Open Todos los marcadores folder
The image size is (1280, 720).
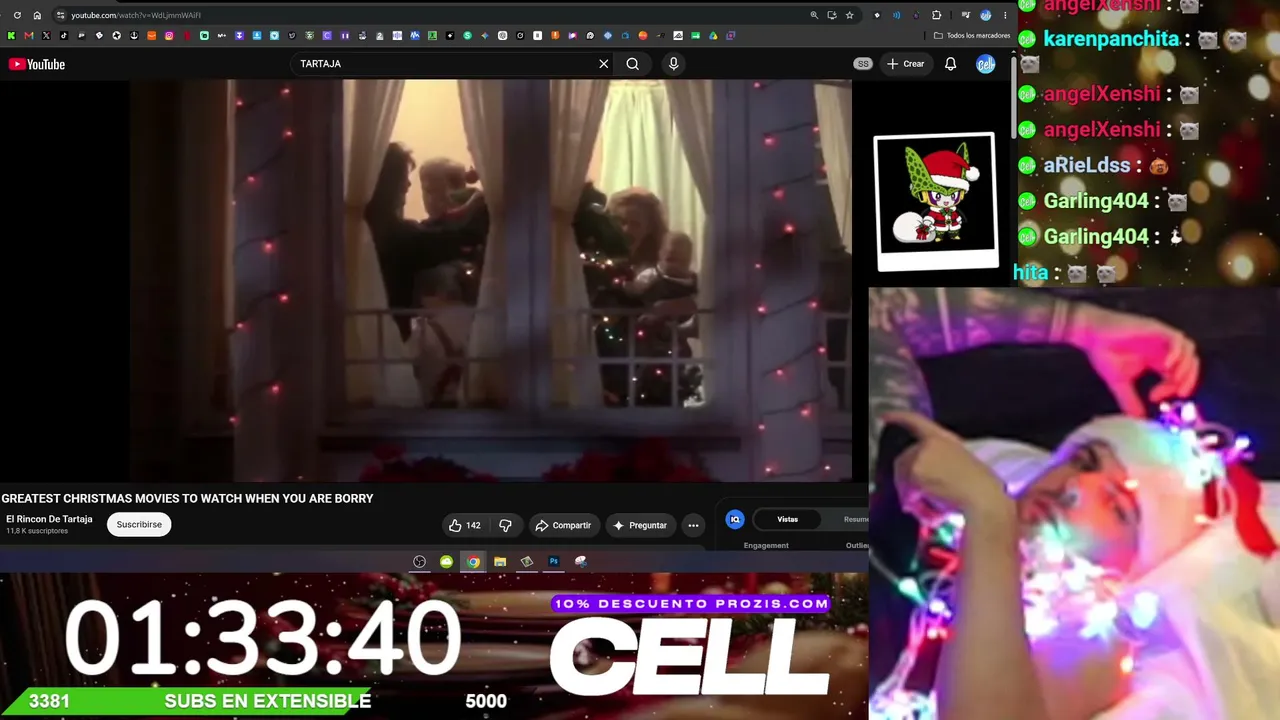(x=971, y=36)
